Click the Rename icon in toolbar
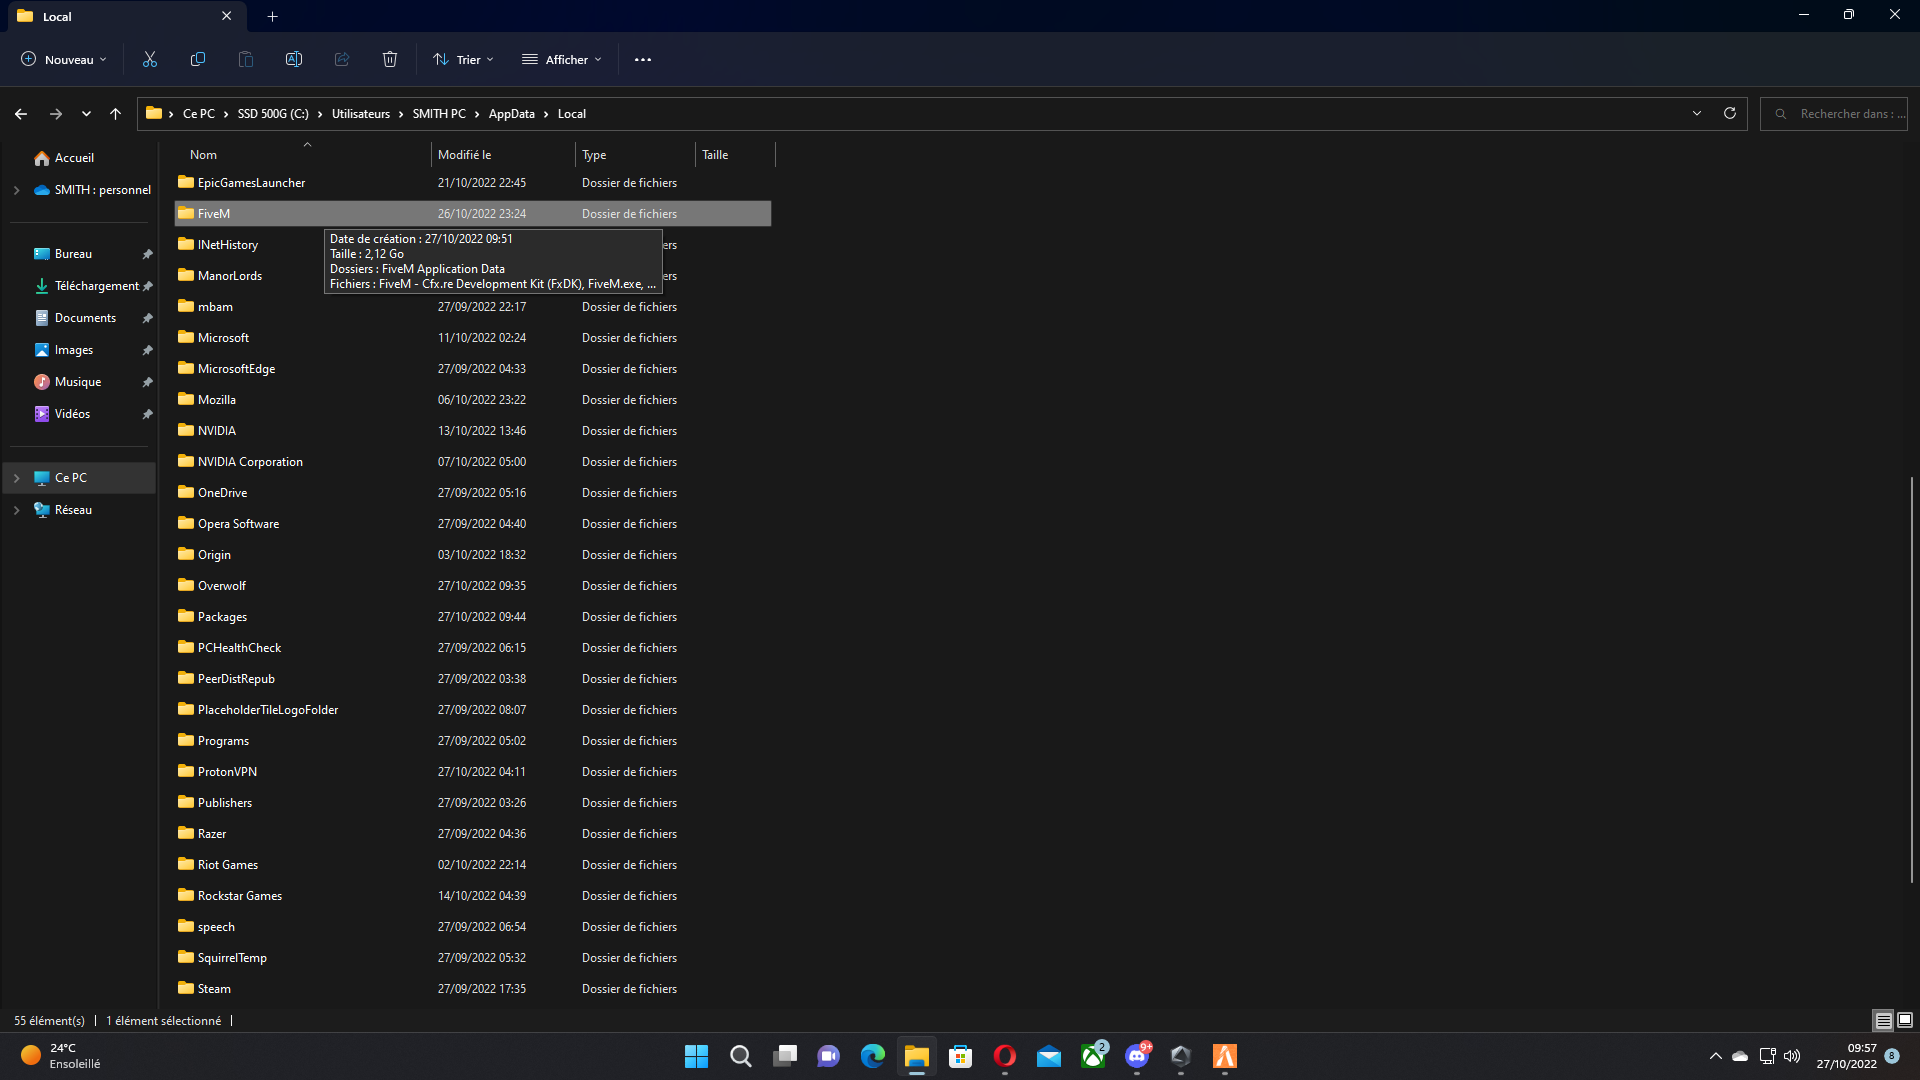Viewport: 1920px width, 1080px height. (294, 60)
